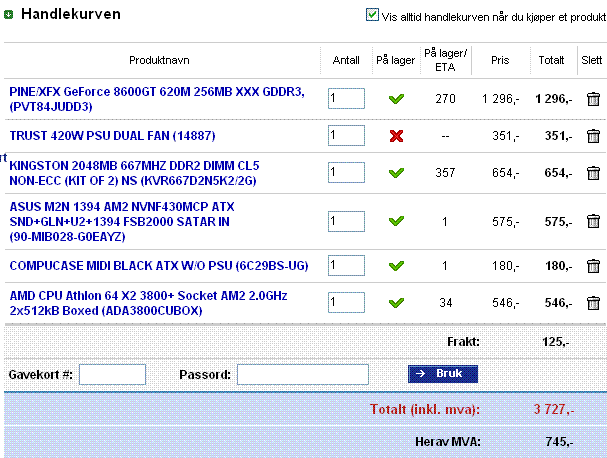
Task: Remove TRUST 420W PSU from cart
Action: tap(593, 136)
